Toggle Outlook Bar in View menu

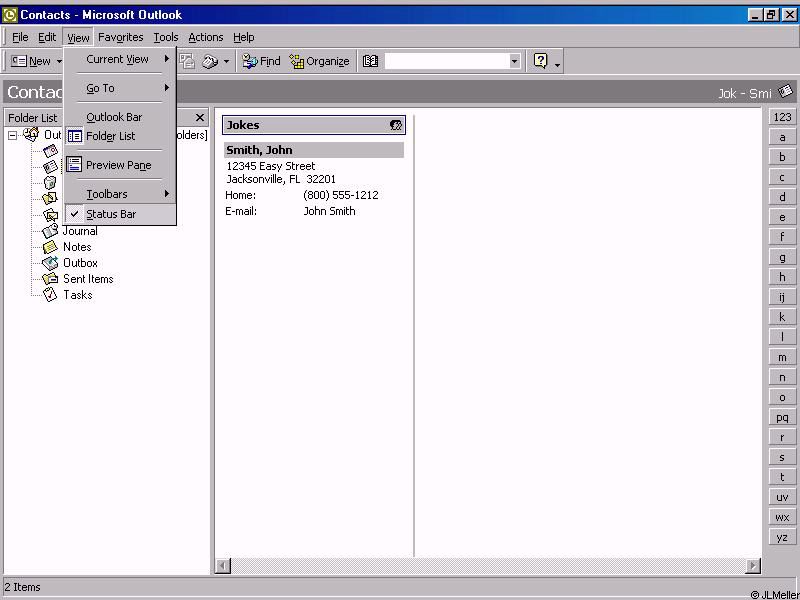tap(120, 117)
